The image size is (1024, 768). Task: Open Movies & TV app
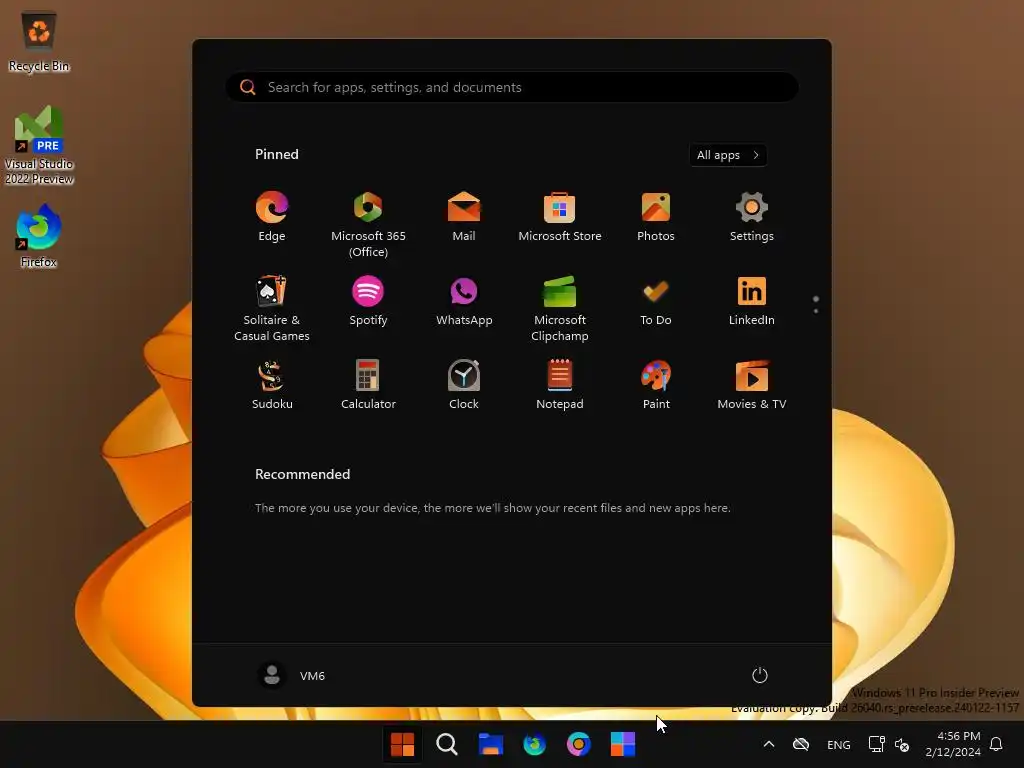pos(752,385)
